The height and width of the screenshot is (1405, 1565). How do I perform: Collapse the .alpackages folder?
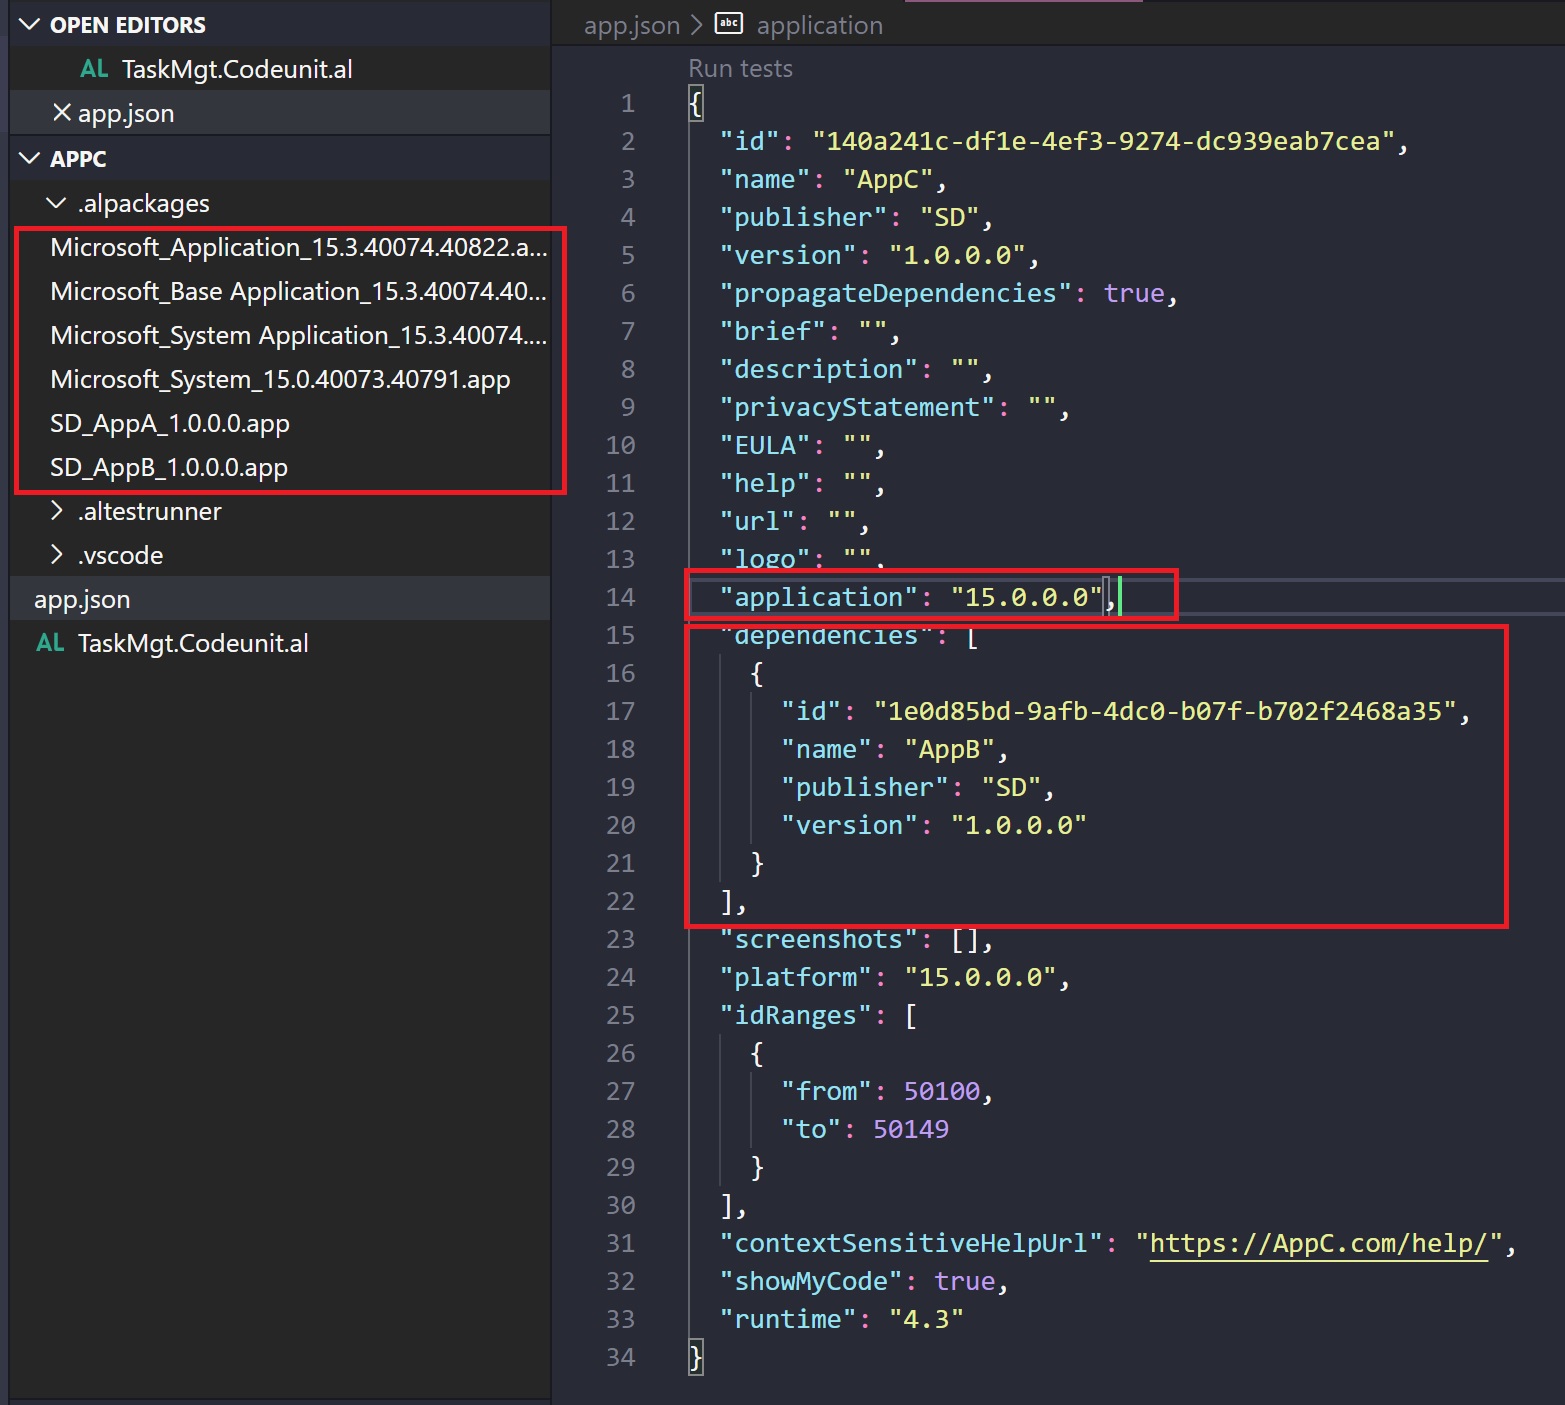(x=57, y=202)
